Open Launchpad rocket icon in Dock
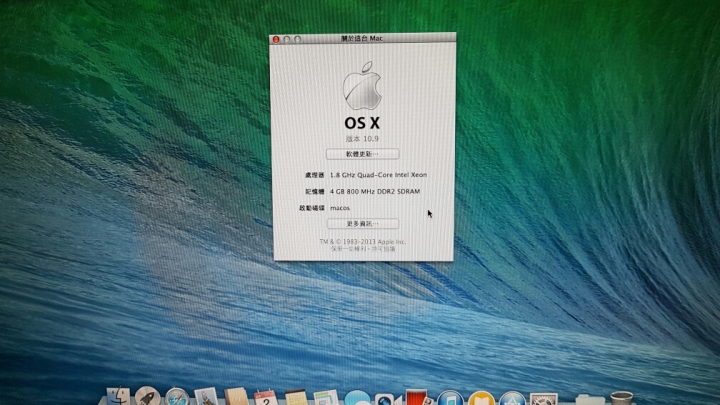The height and width of the screenshot is (405, 720). (147, 397)
